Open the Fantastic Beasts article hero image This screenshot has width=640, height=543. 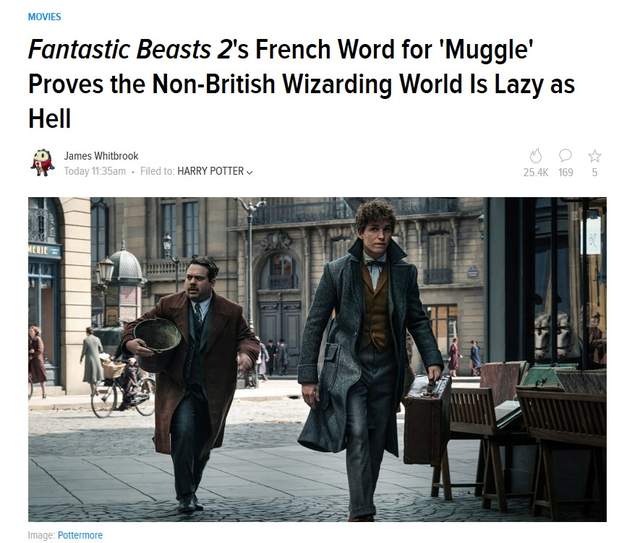(317, 359)
